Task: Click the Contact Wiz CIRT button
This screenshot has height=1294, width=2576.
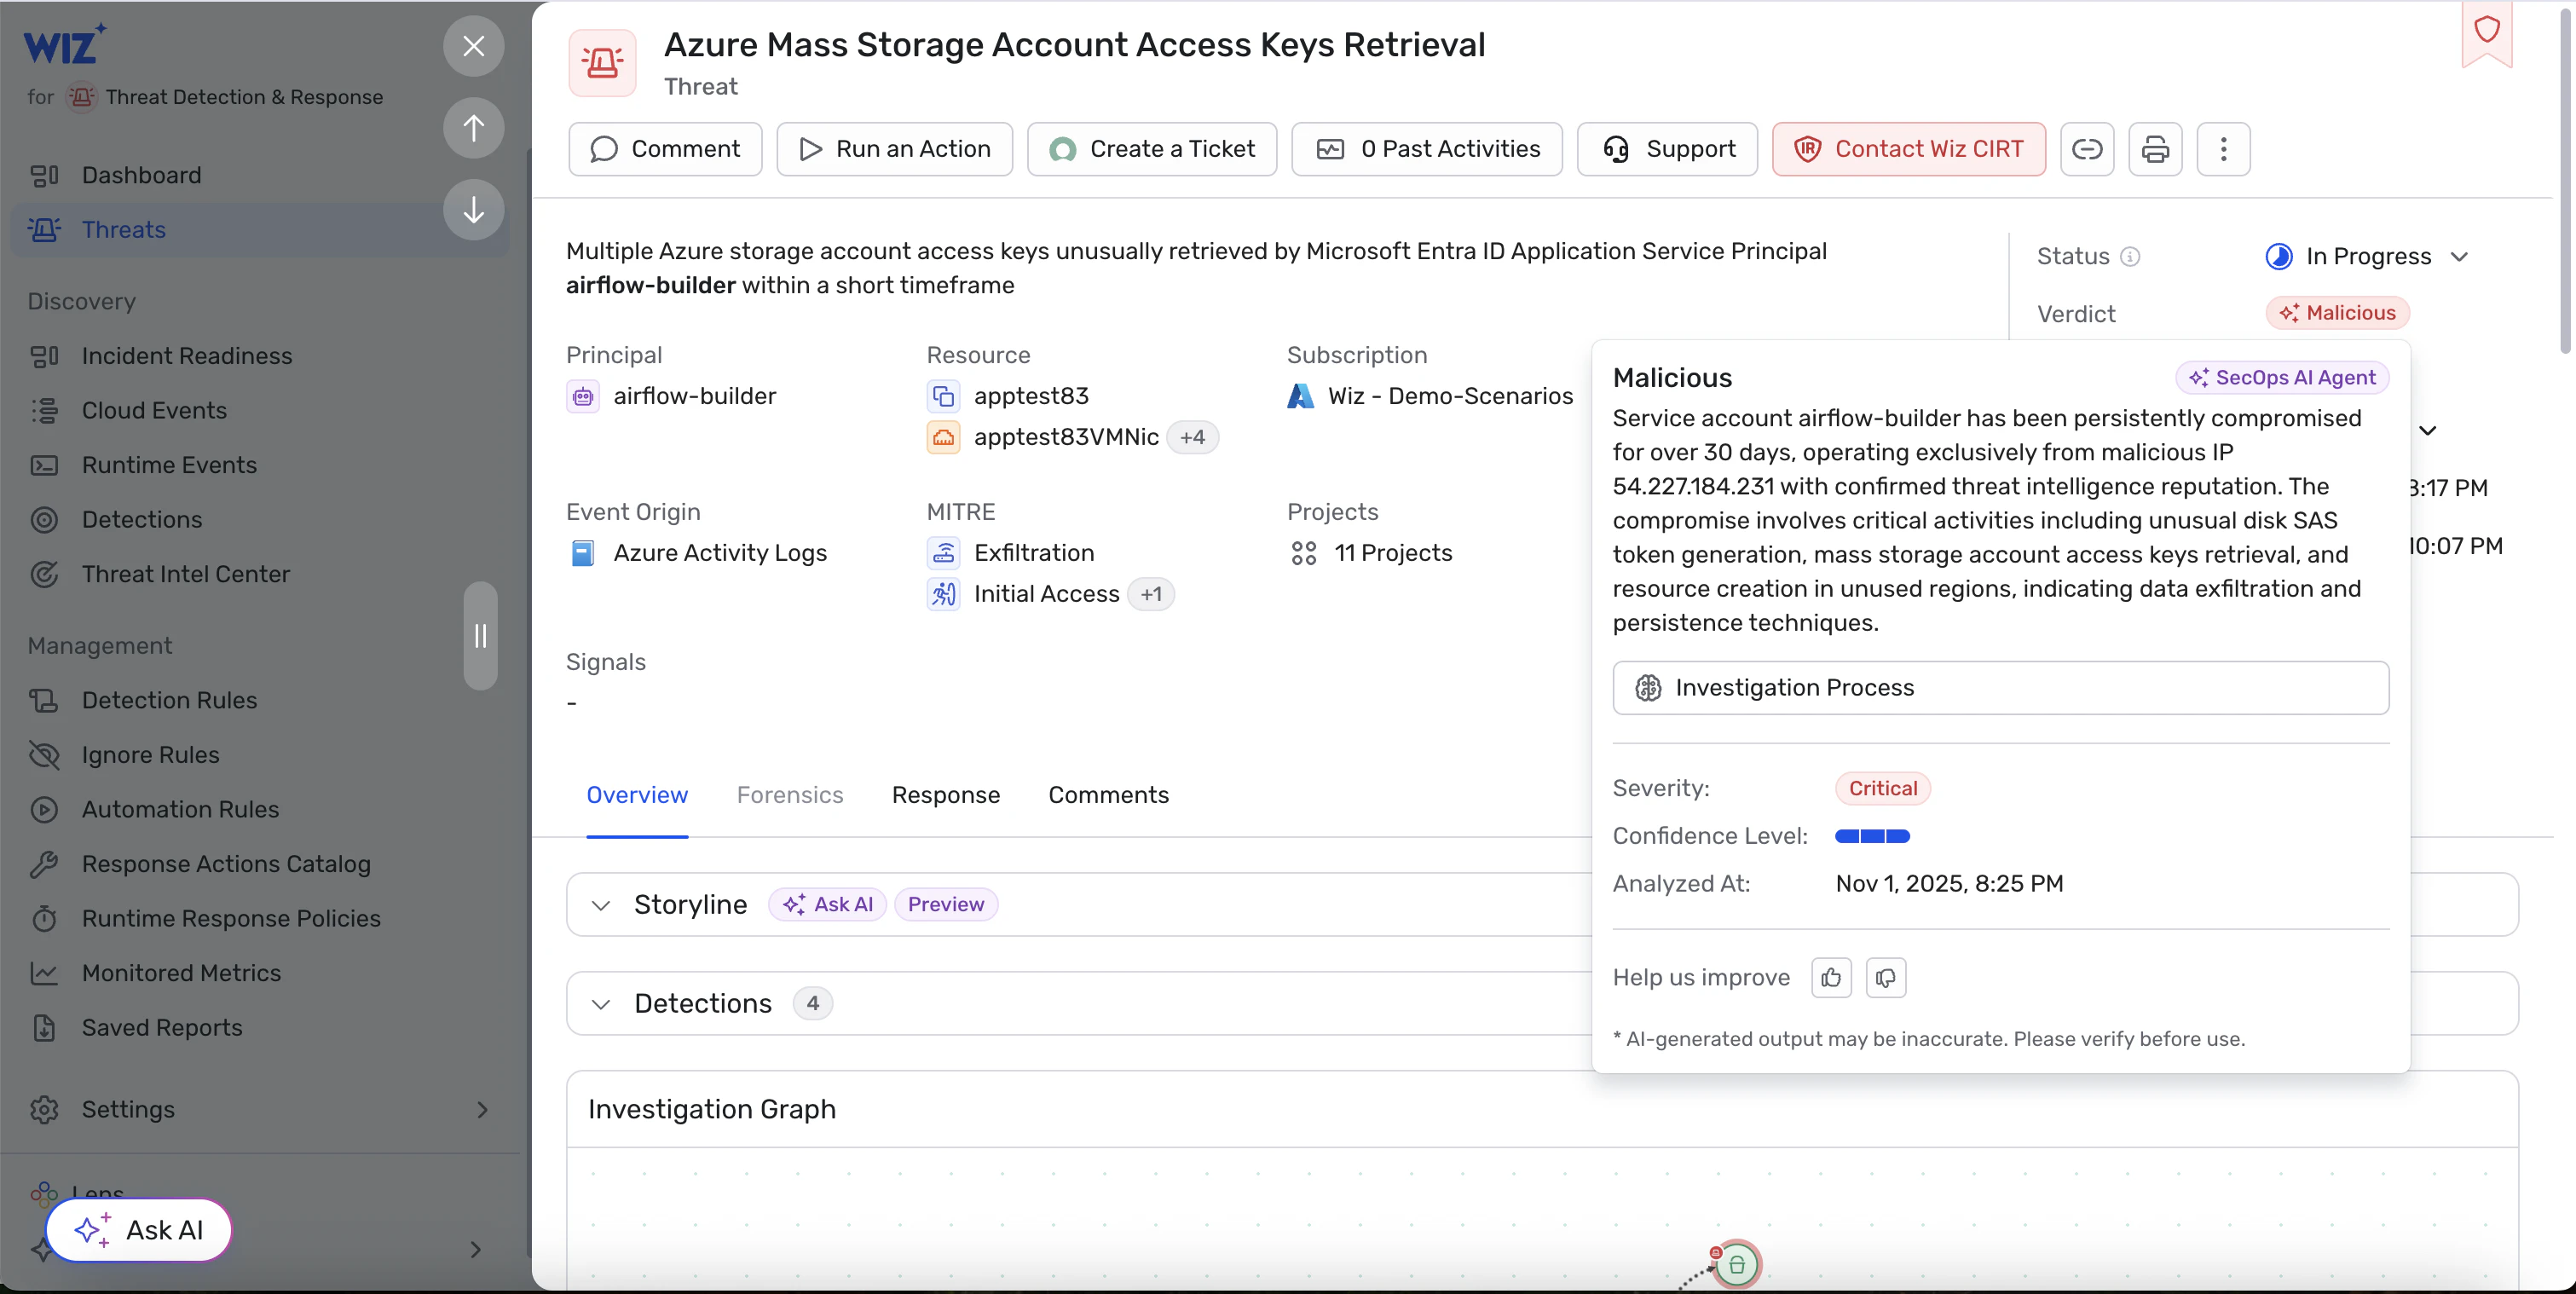Action: (1908, 149)
